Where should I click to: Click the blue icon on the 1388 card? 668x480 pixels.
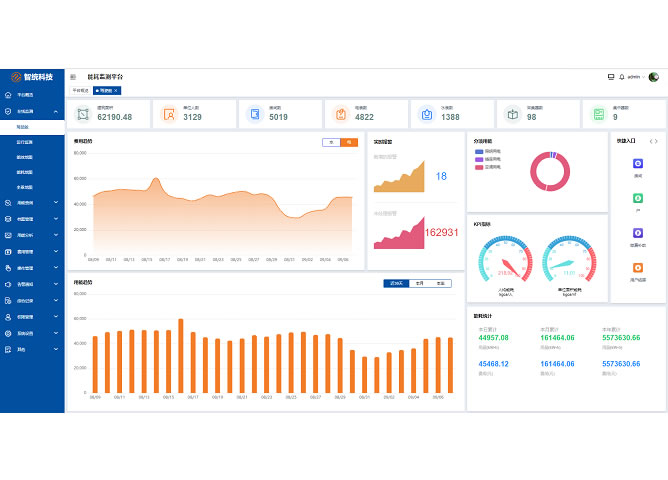tap(427, 114)
